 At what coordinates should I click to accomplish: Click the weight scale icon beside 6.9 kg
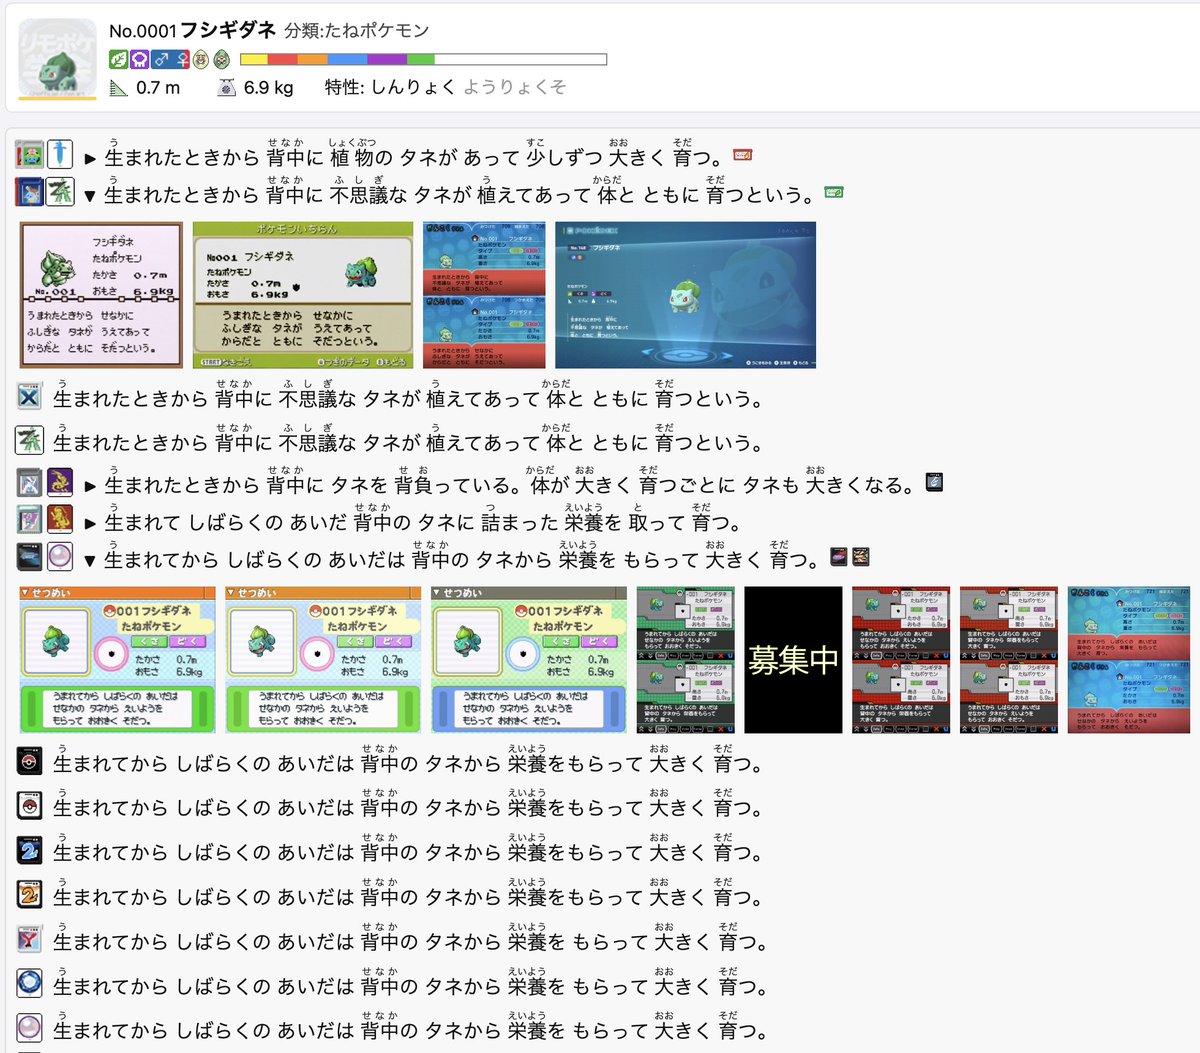227,88
